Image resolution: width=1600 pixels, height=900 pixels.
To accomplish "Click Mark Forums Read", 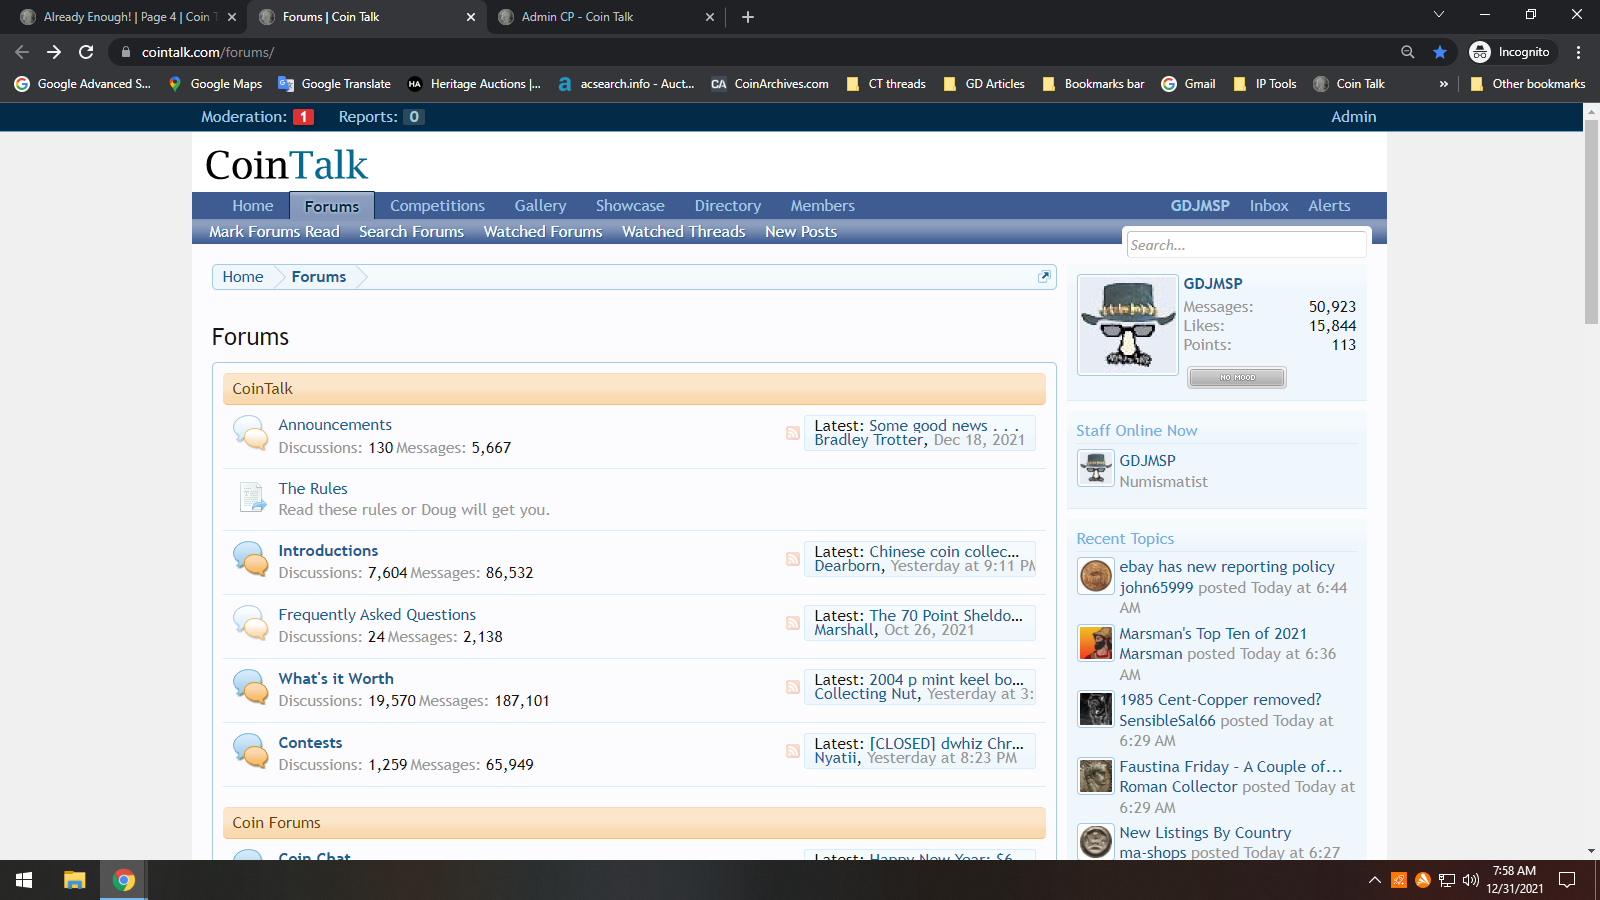I will [274, 232].
